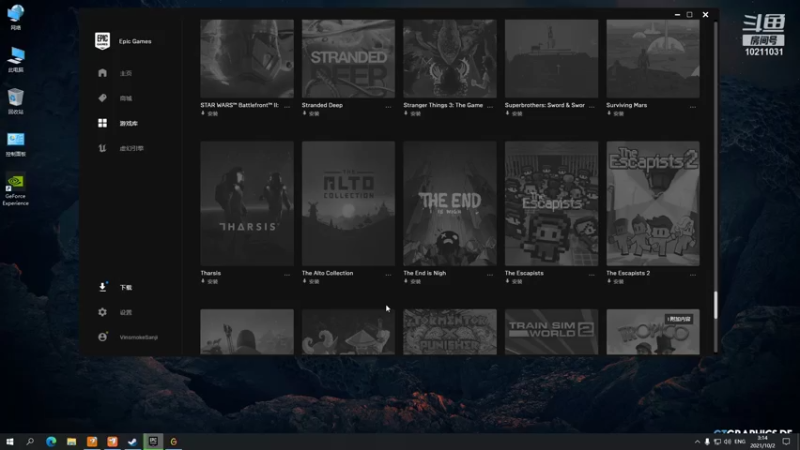Go to 主页 Home in sidebar
Screen dimensions: 800x450
pos(126,73)
